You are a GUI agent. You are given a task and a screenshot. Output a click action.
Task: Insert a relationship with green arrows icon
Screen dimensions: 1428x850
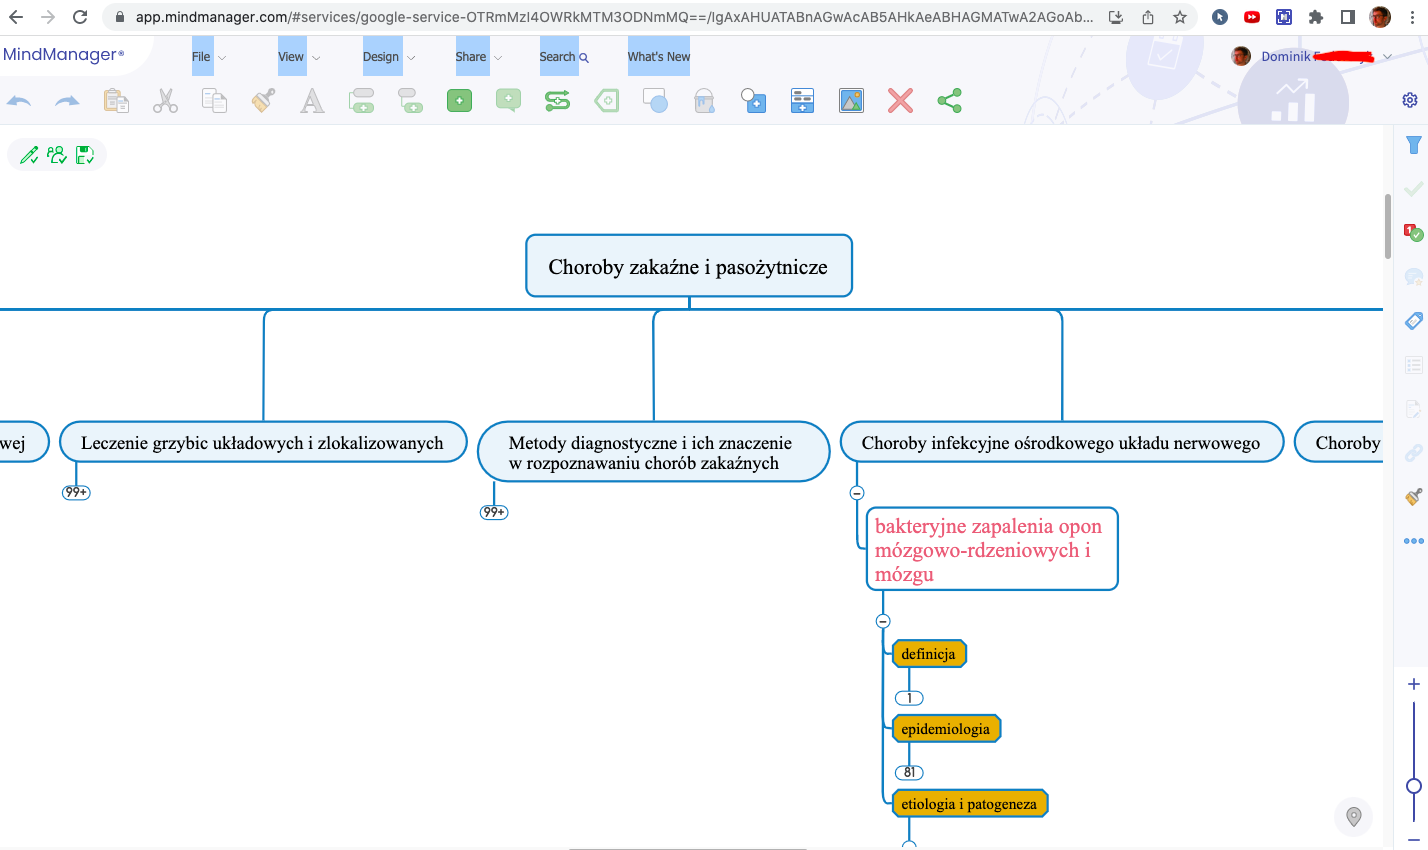(x=557, y=101)
